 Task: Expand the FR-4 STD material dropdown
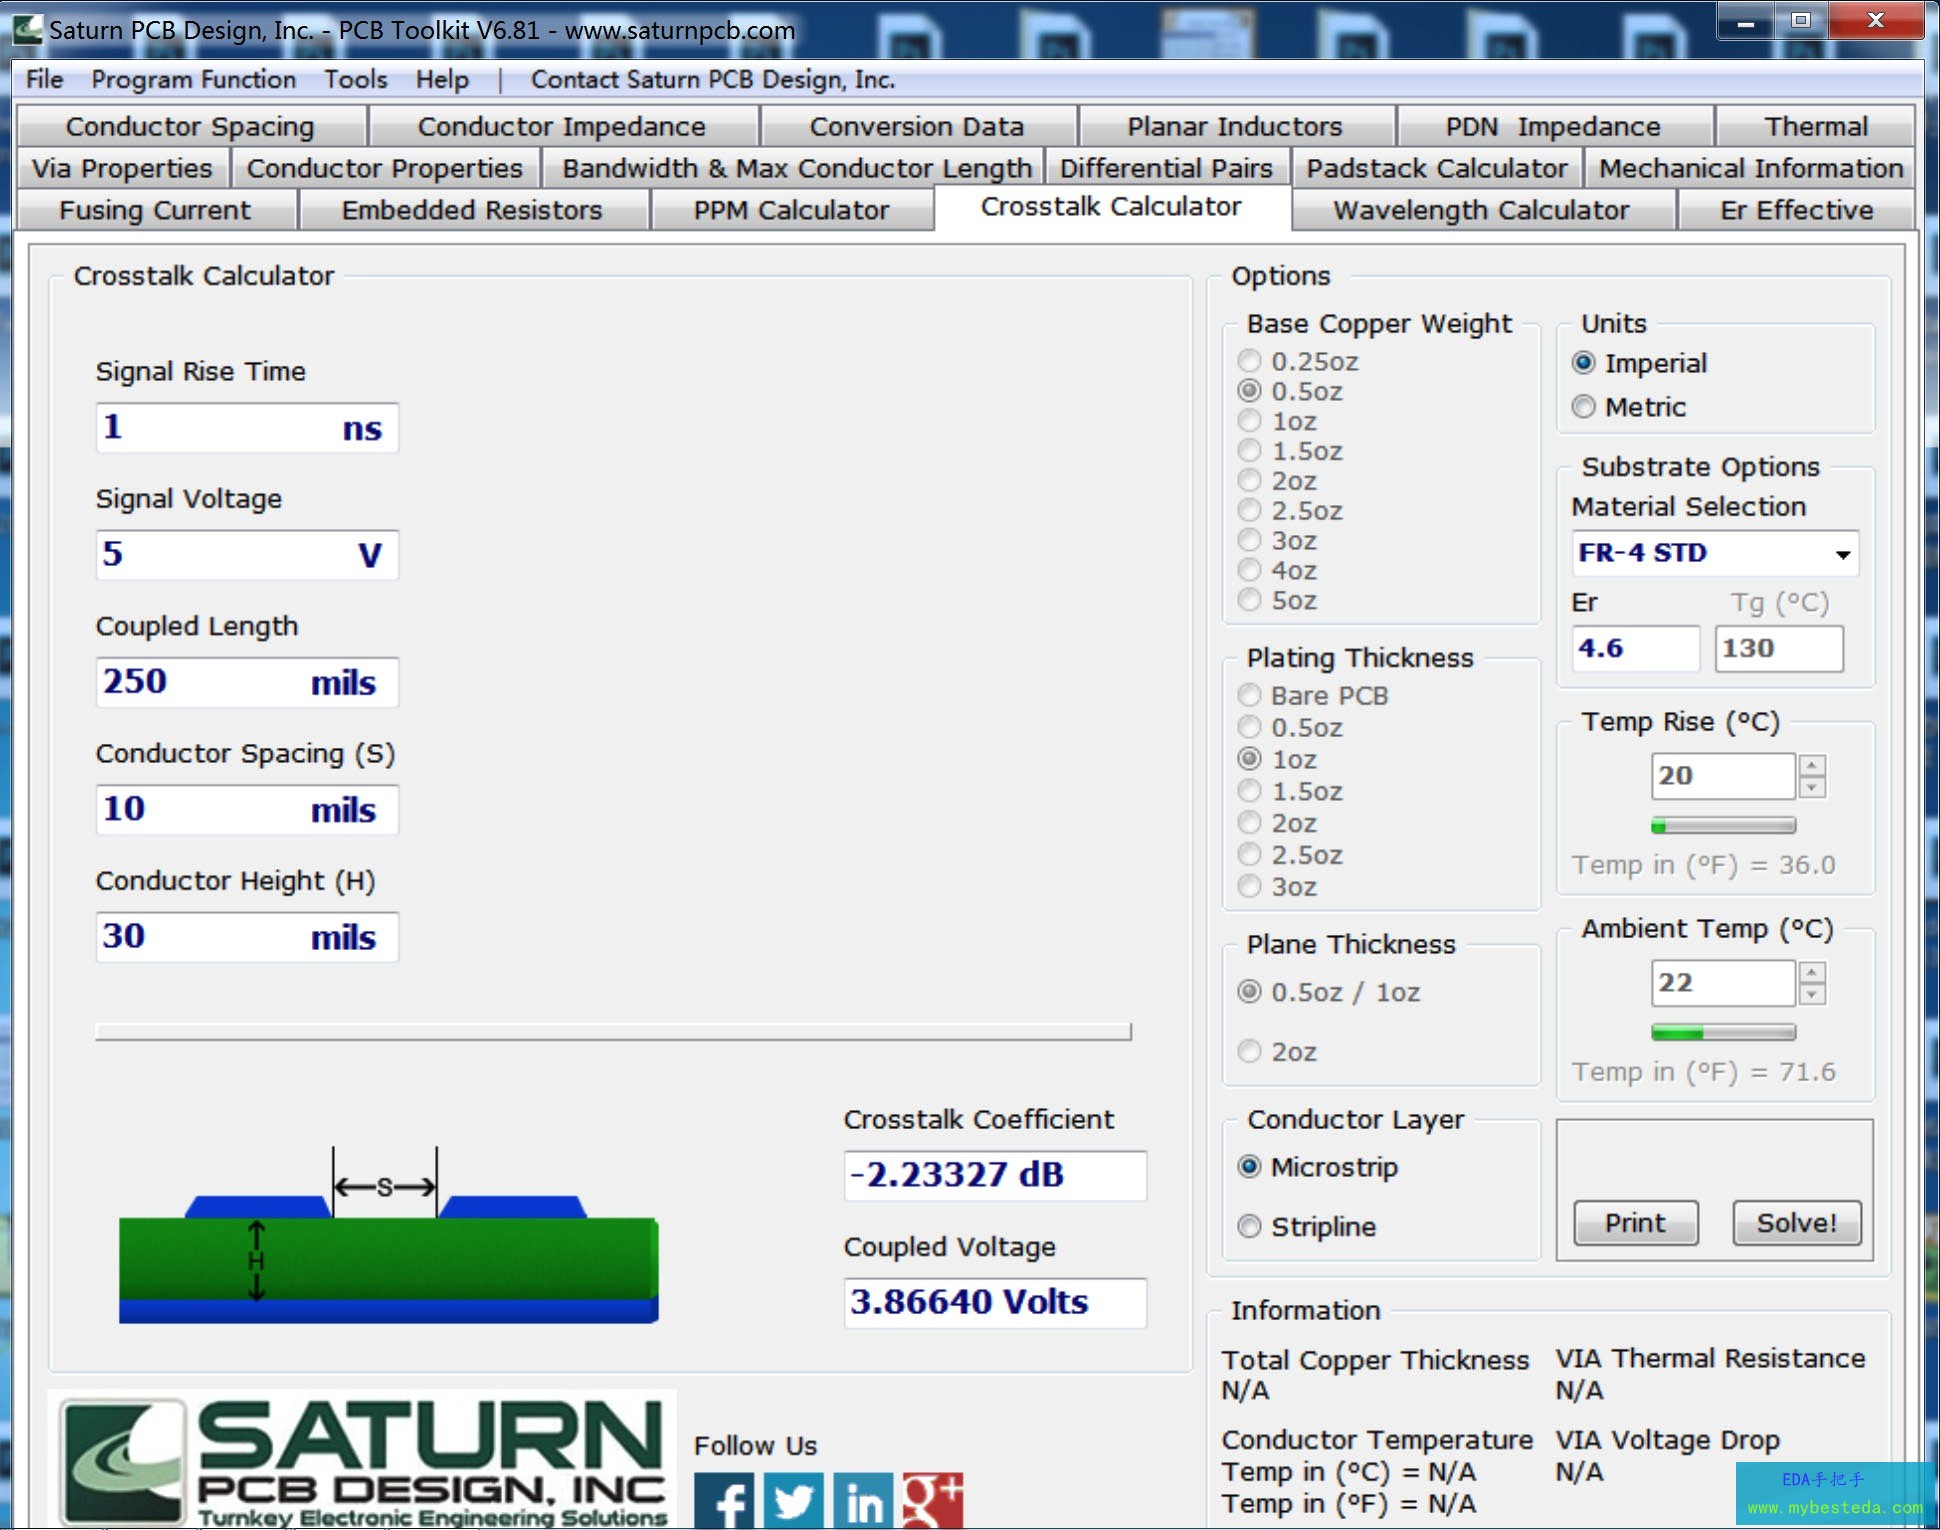click(1842, 554)
